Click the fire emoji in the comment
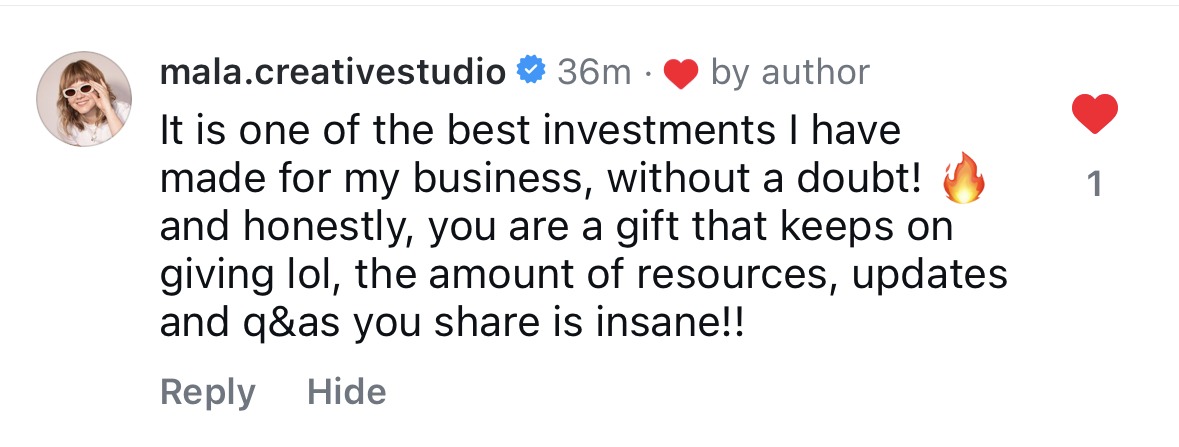This screenshot has height=447, width=1179. click(x=963, y=181)
